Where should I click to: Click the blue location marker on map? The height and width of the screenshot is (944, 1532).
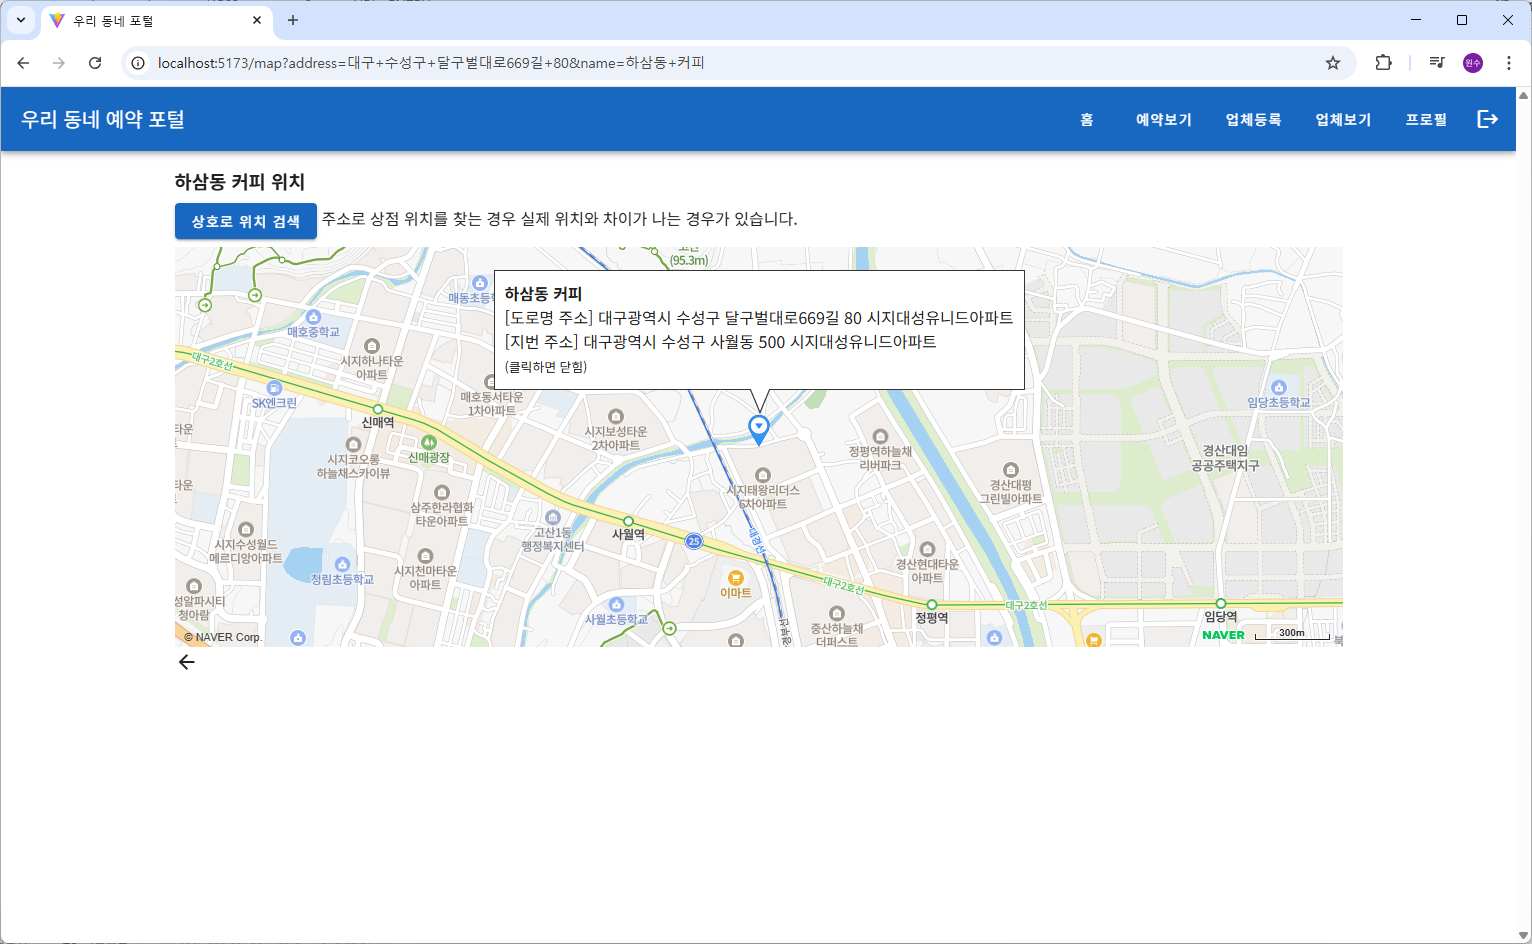[x=759, y=430]
